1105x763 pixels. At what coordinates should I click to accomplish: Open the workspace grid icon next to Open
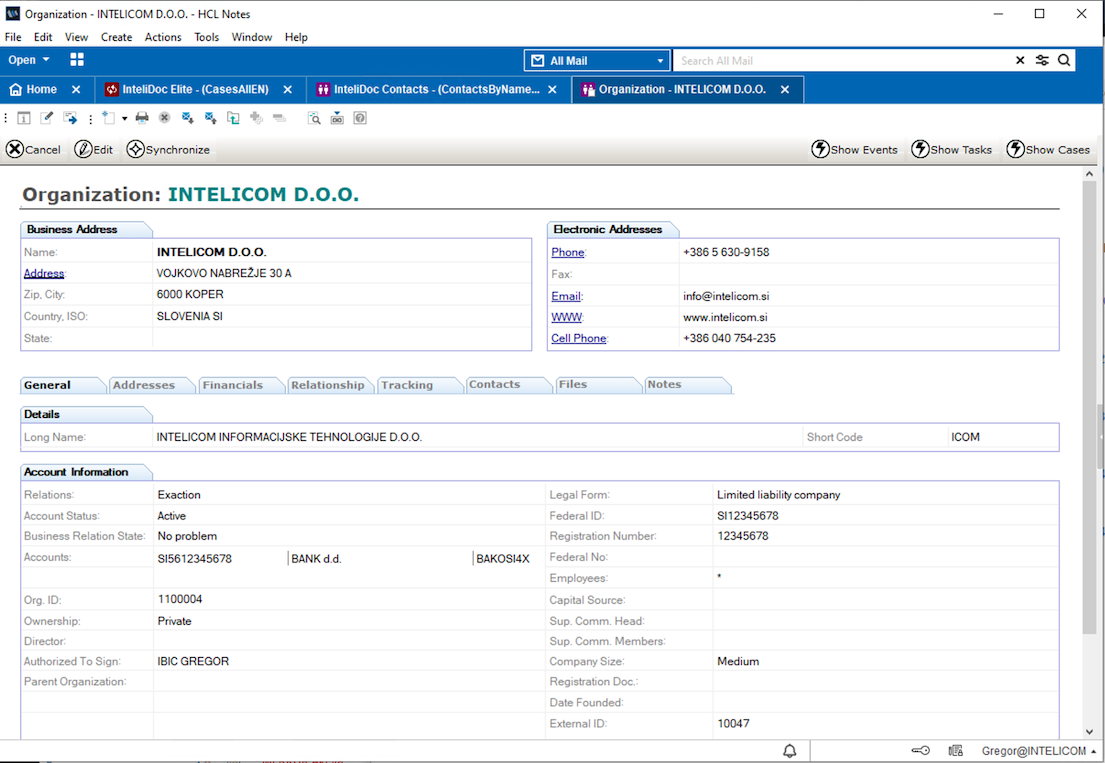[x=77, y=60]
